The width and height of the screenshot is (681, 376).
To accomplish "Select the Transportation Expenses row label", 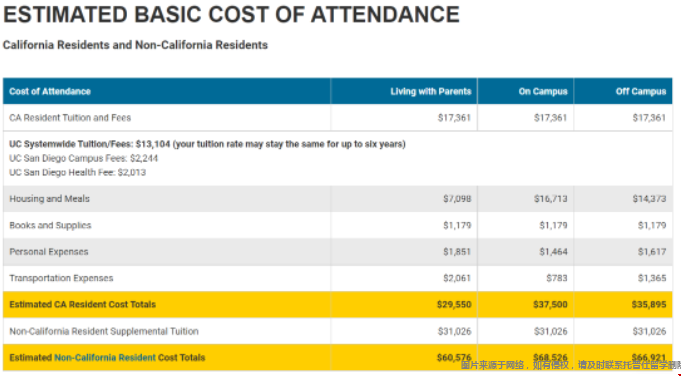I will coord(61,278).
